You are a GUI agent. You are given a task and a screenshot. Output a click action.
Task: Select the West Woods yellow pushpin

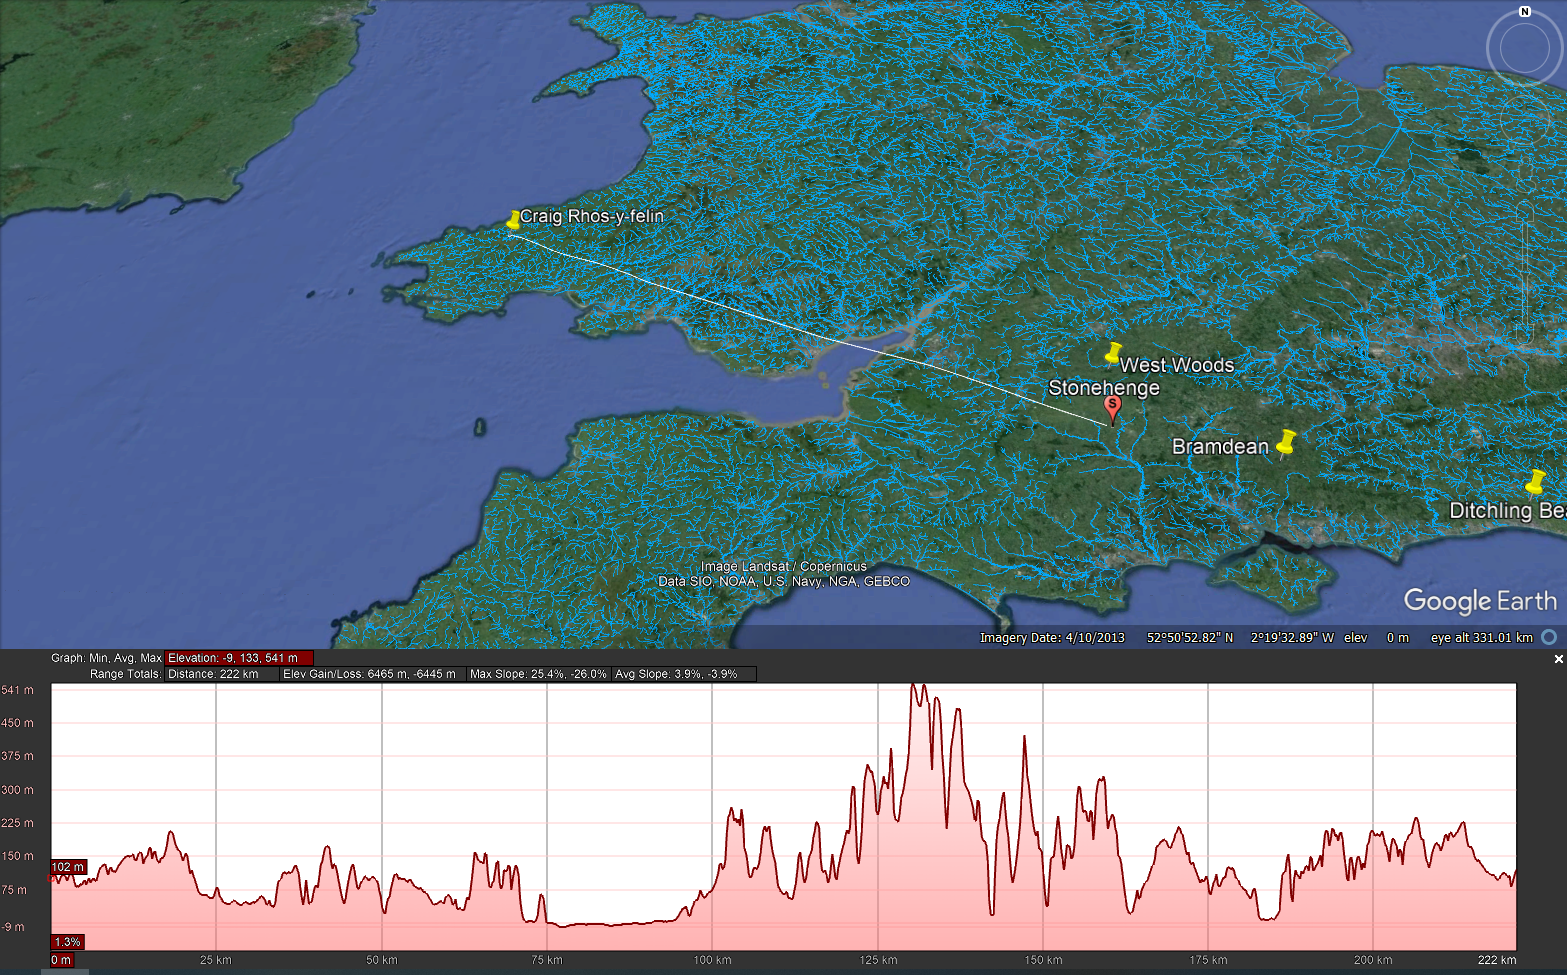1113,352
